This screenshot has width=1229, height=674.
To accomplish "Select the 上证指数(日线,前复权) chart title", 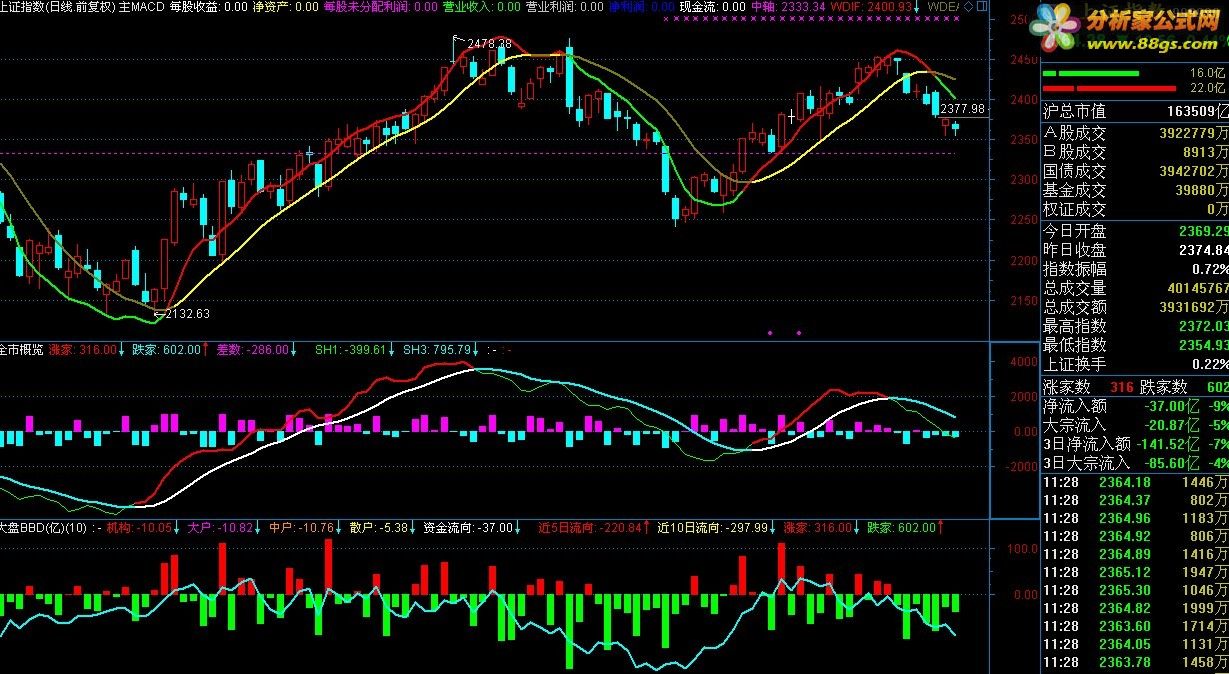I will [x=58, y=7].
